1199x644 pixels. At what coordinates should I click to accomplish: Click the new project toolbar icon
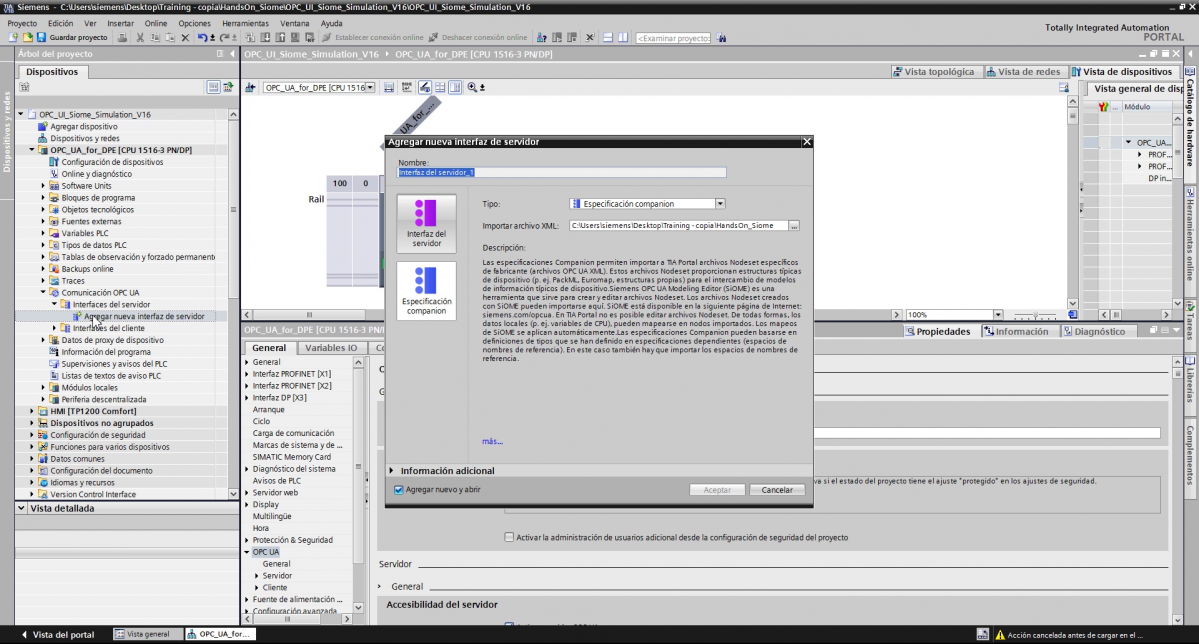pyautogui.click(x=13, y=37)
